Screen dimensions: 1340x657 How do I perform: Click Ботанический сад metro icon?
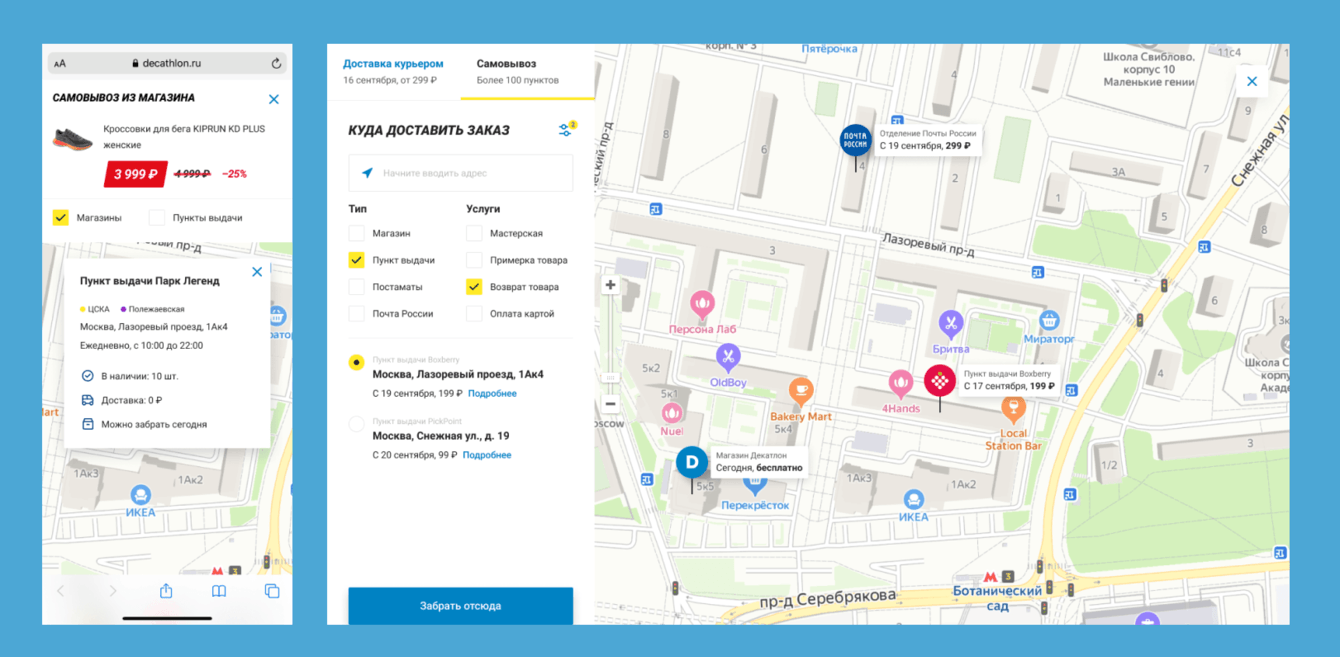(x=991, y=576)
